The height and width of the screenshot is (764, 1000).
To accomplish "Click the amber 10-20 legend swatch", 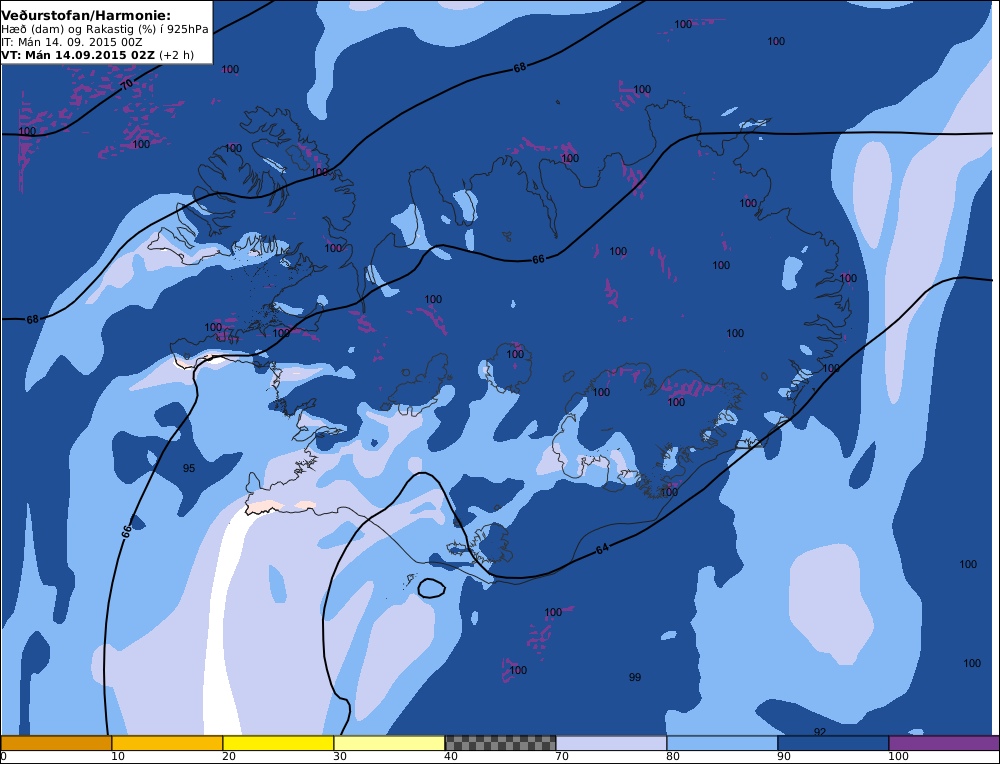I will [x=167, y=743].
